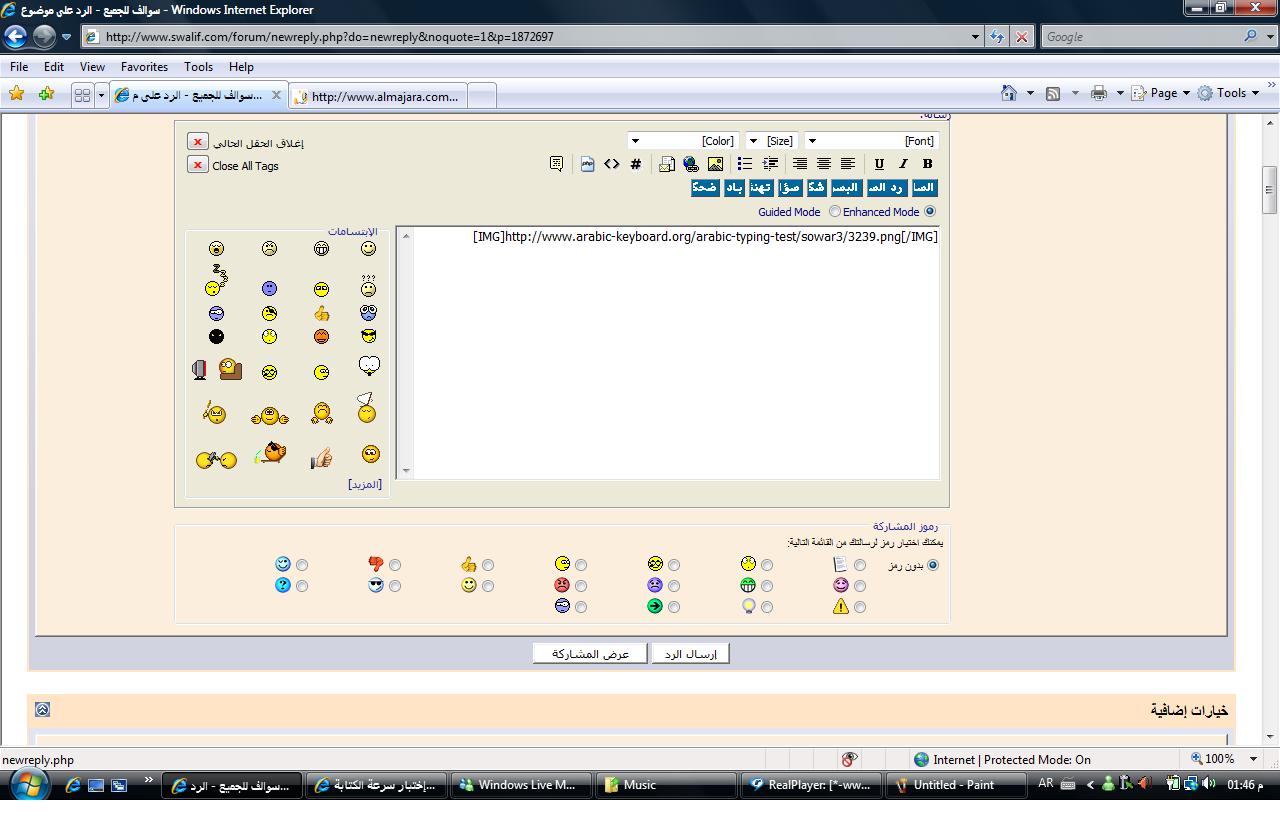Open the View menu

pyautogui.click(x=92, y=67)
